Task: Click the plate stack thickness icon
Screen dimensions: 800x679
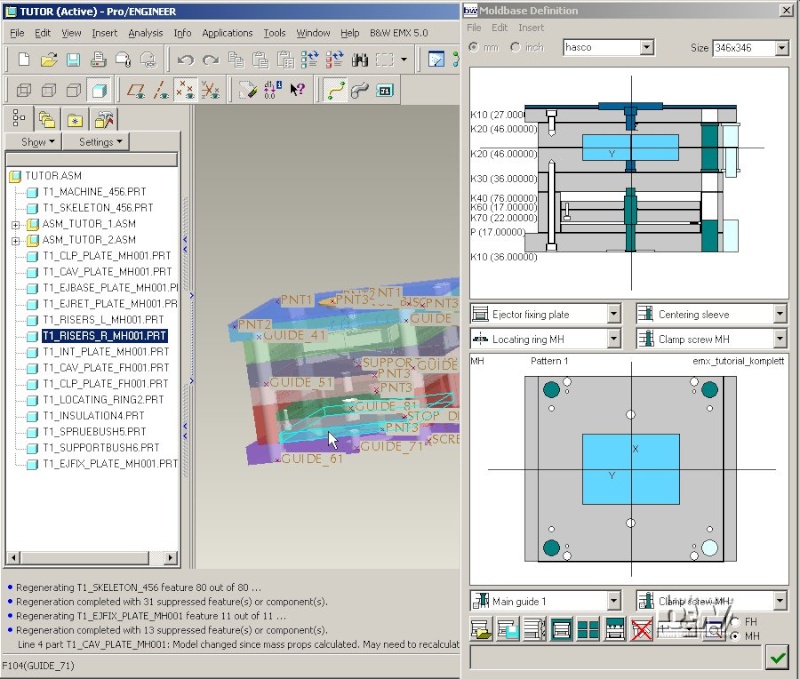Action: pyautogui.click(x=535, y=629)
